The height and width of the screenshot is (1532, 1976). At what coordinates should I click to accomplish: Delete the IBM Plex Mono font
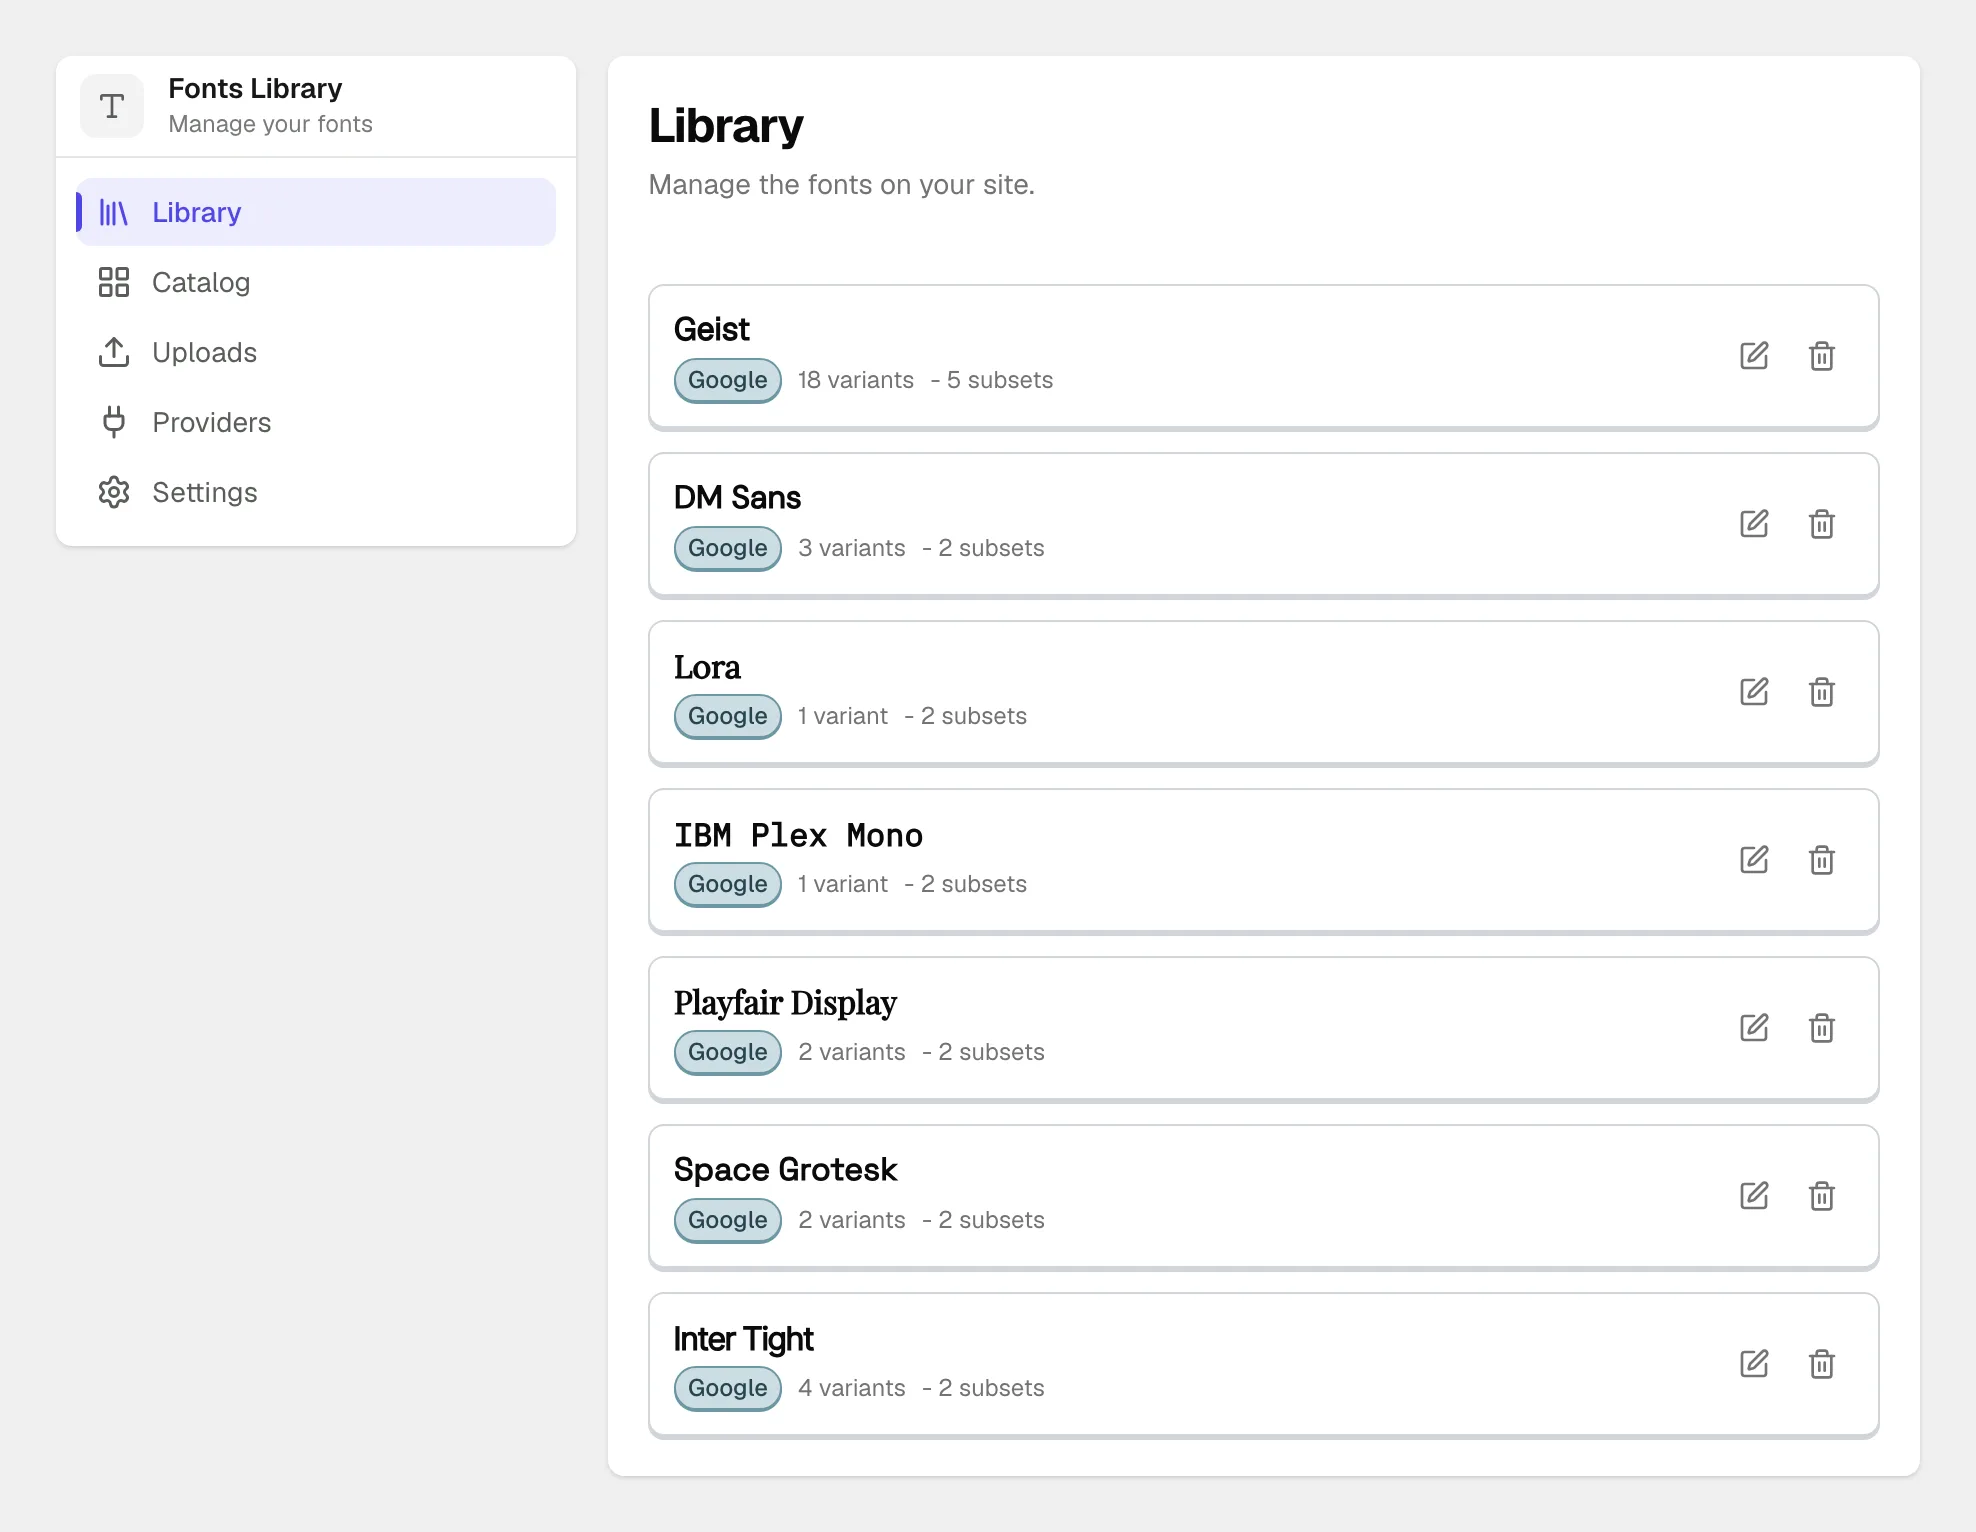click(x=1822, y=860)
